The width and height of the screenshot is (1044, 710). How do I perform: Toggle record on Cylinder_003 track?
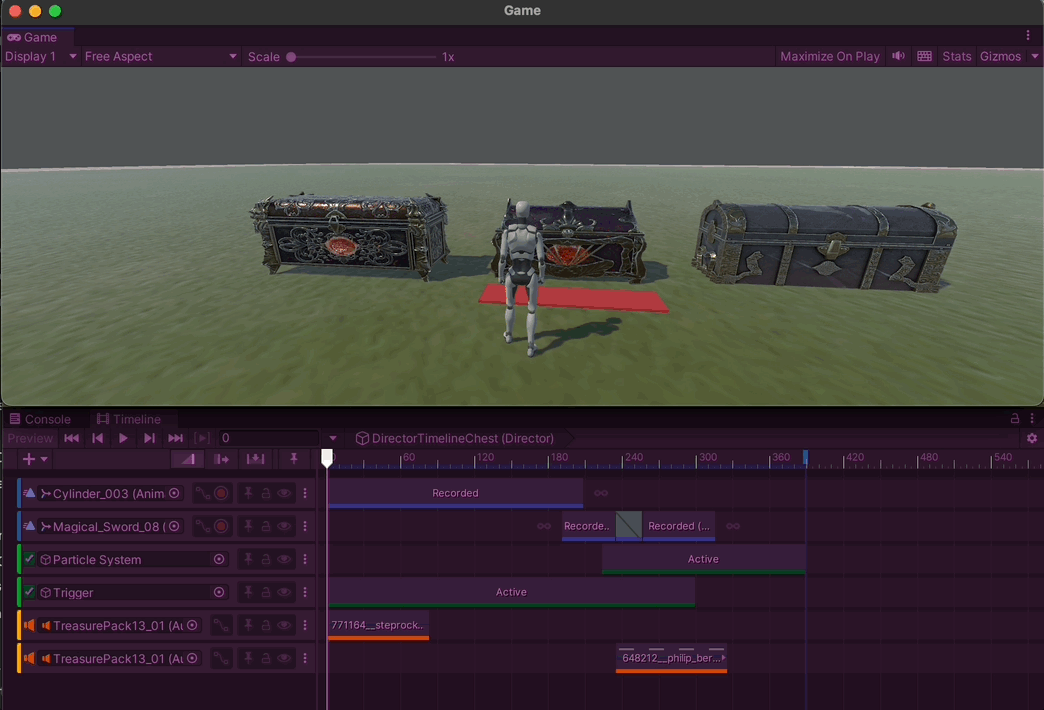[221, 494]
